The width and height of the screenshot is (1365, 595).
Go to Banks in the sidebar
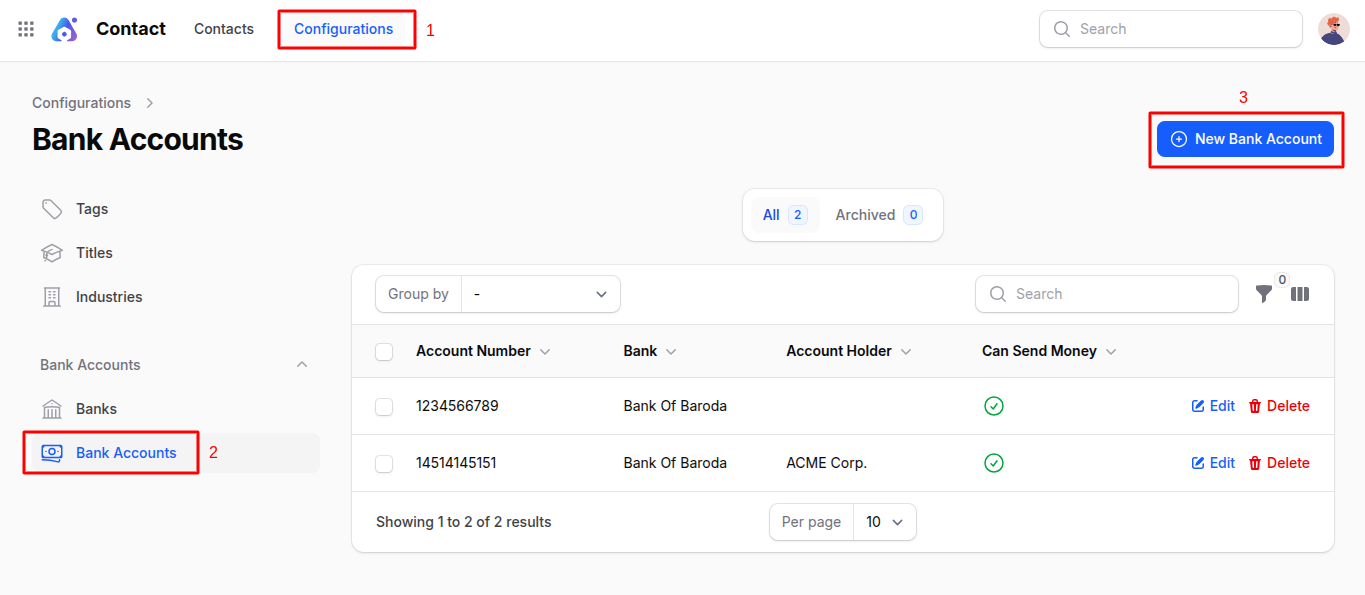[96, 409]
